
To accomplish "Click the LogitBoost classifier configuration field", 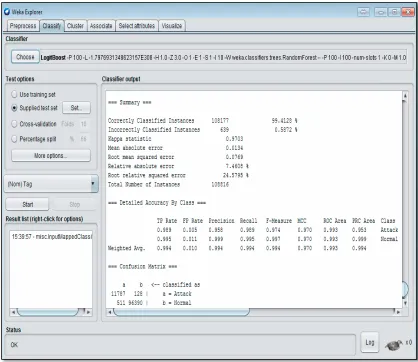I will (x=223, y=57).
